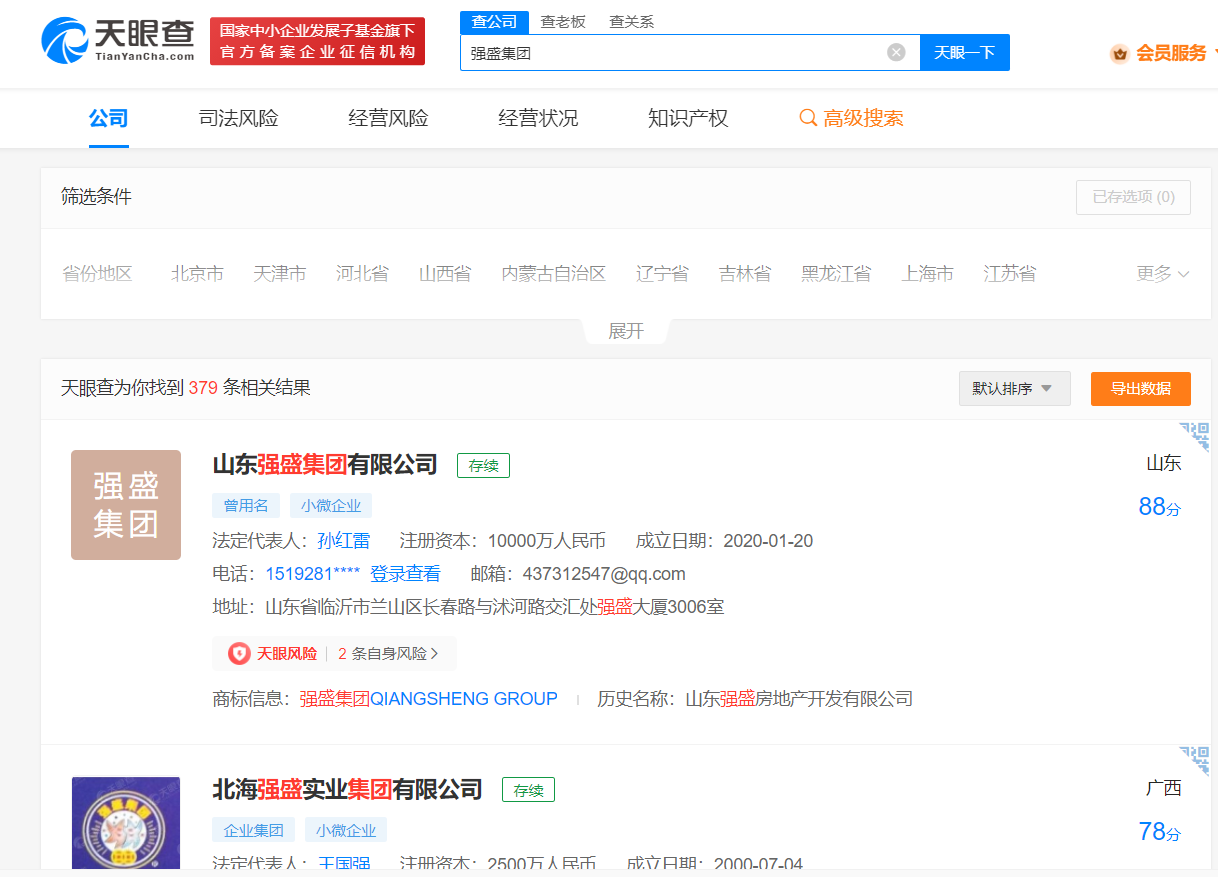Image resolution: width=1218 pixels, height=877 pixels.
Task: Click 登录查看 to view phone
Action: click(405, 574)
